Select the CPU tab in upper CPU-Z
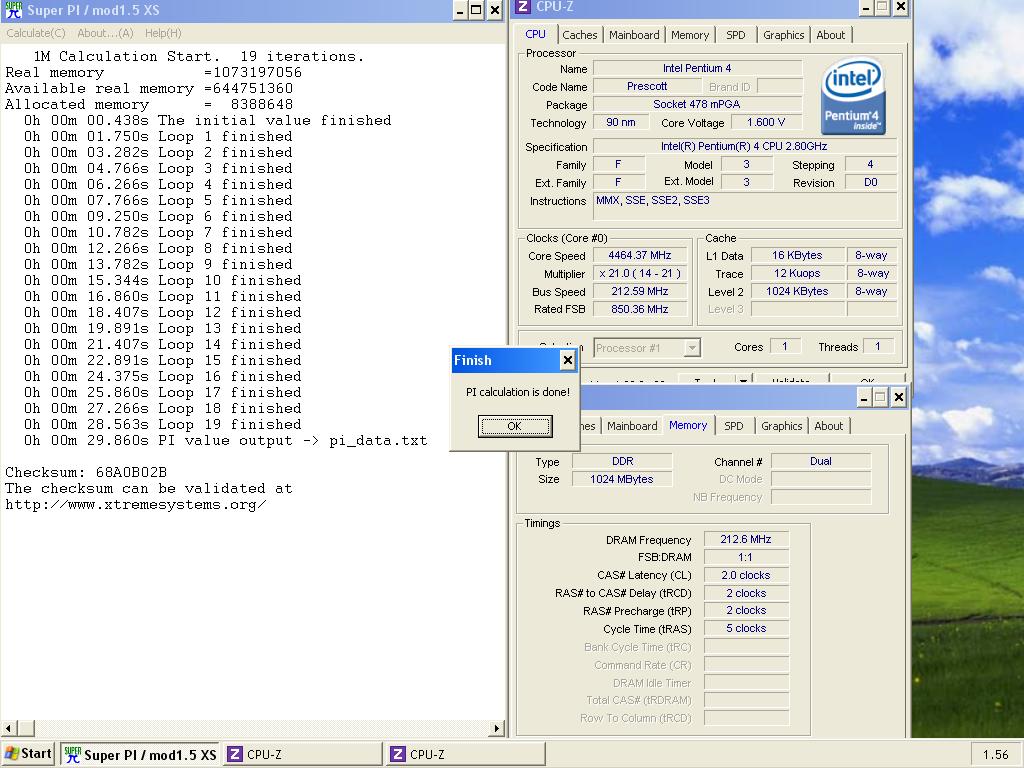Screen dimensions: 1024x768 [535, 34]
